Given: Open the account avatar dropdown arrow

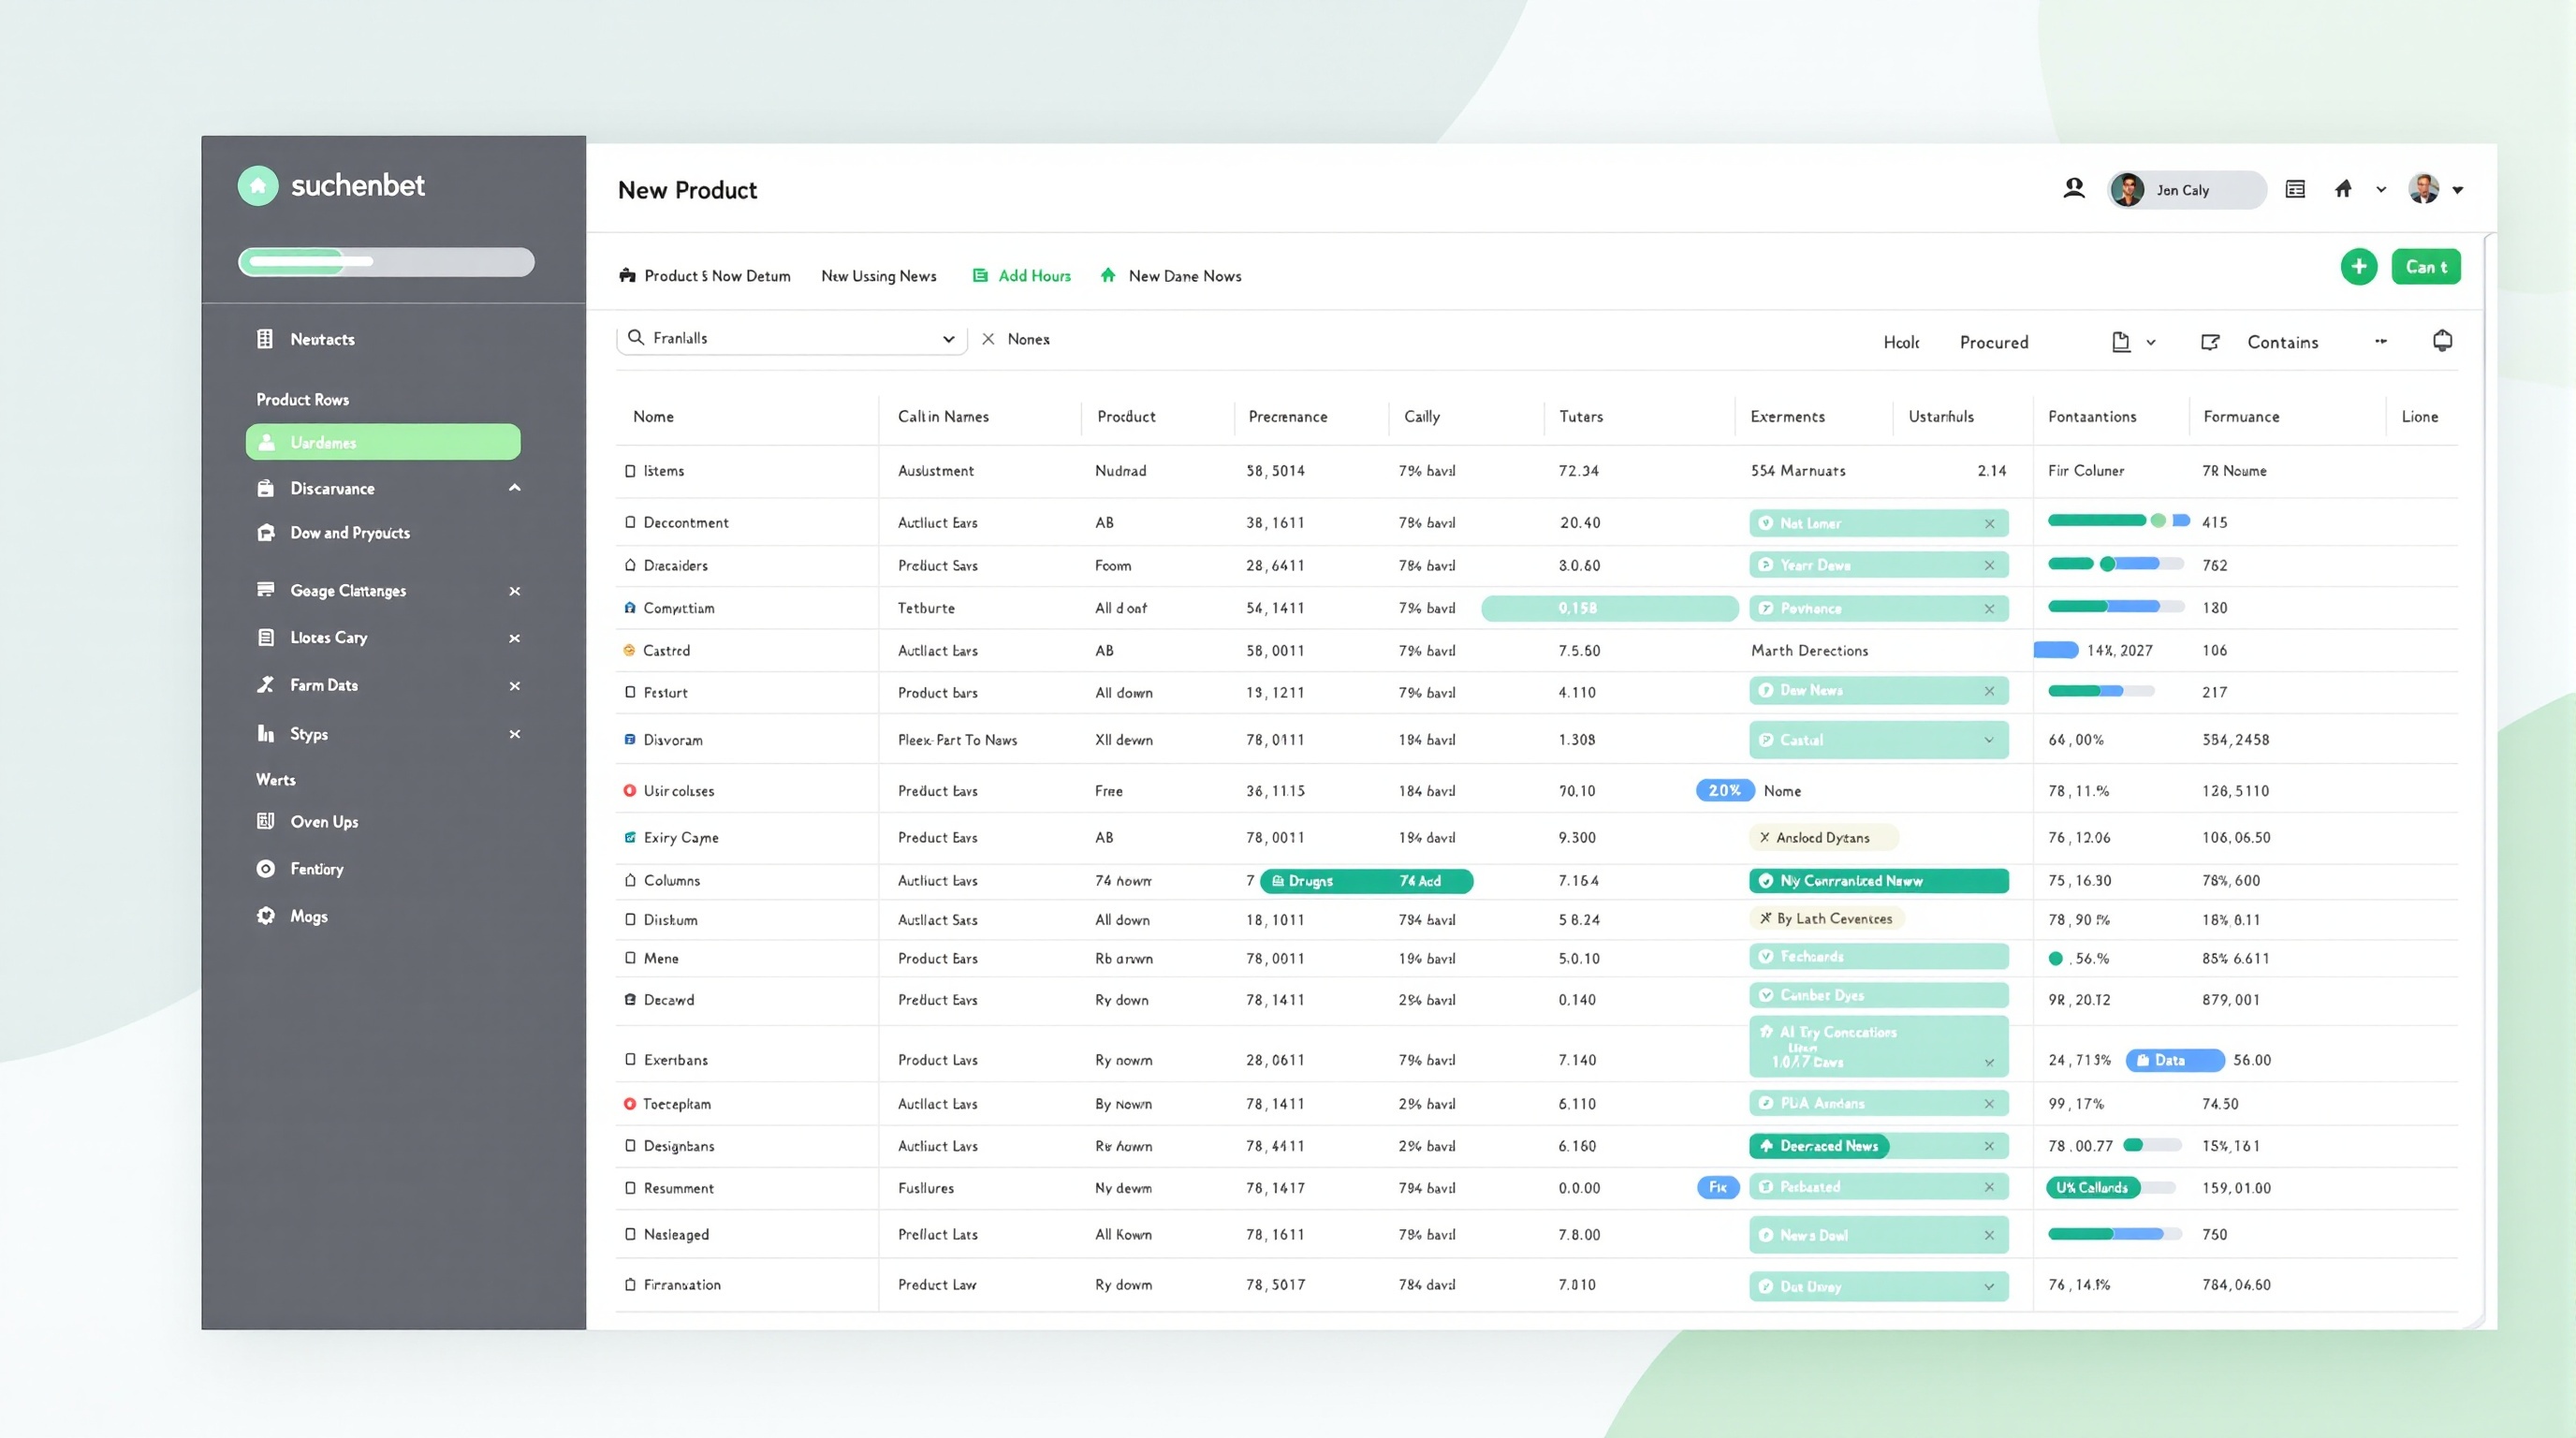Looking at the screenshot, I should (2458, 190).
